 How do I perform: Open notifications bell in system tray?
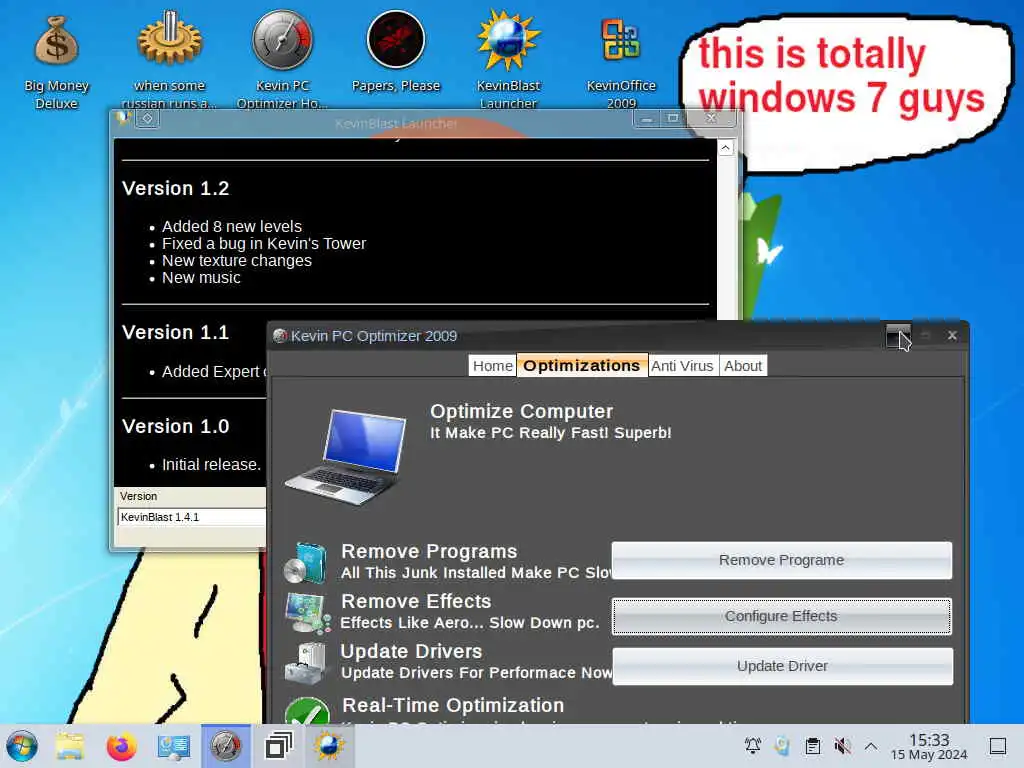[752, 746]
